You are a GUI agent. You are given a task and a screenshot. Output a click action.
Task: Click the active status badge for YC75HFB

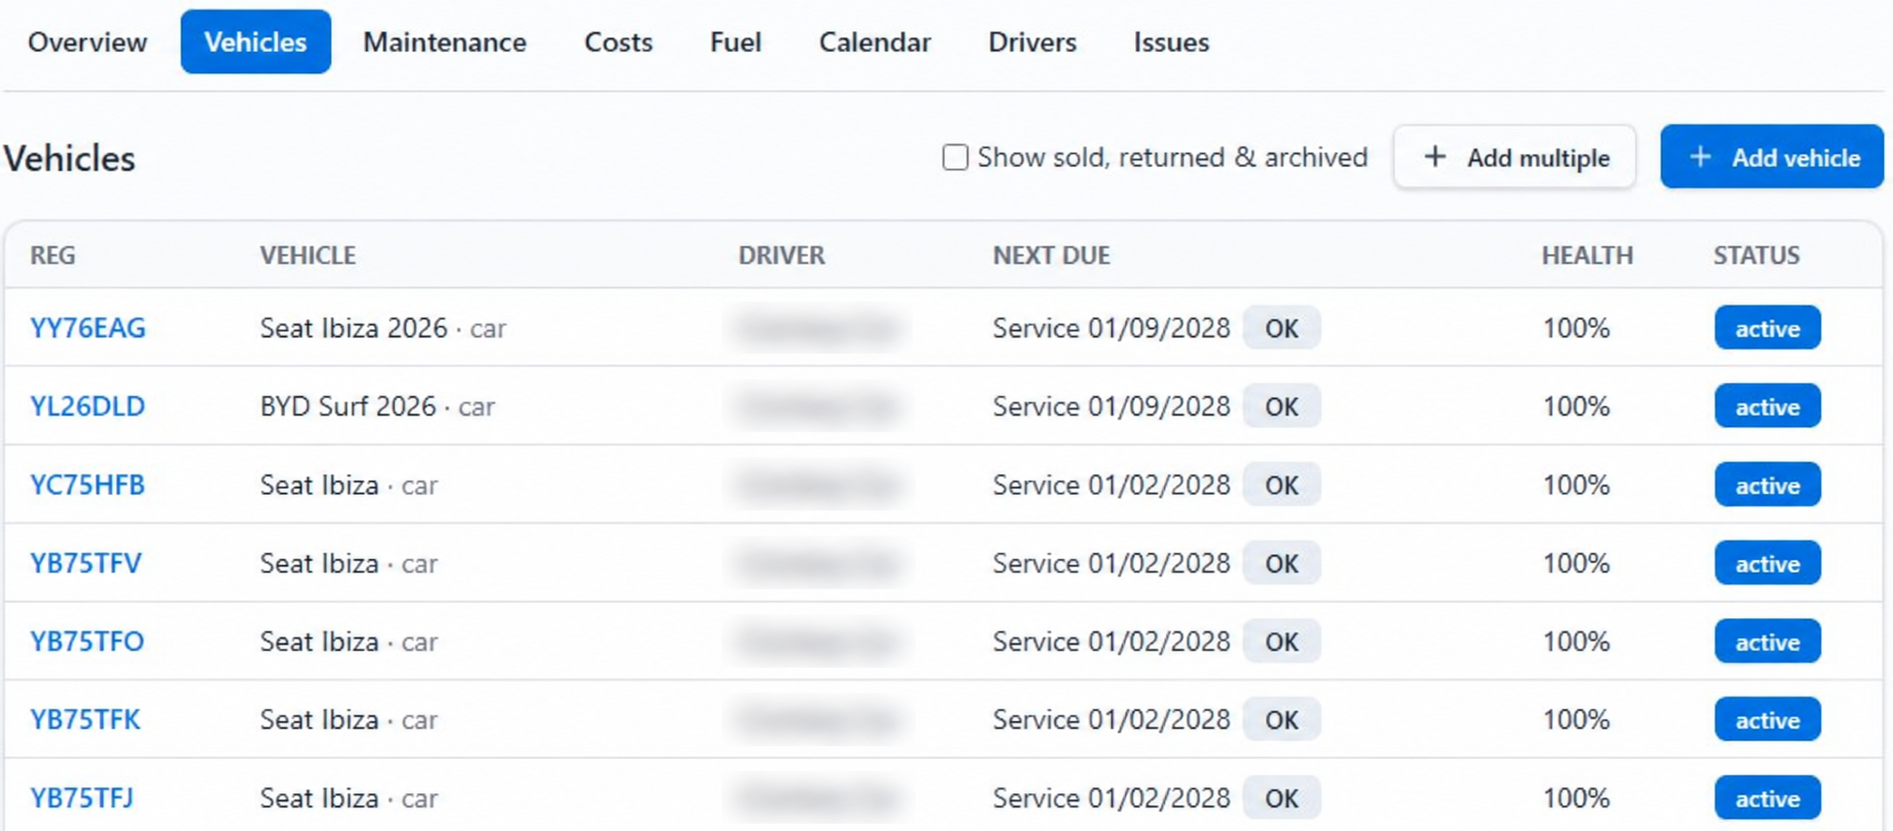point(1767,485)
